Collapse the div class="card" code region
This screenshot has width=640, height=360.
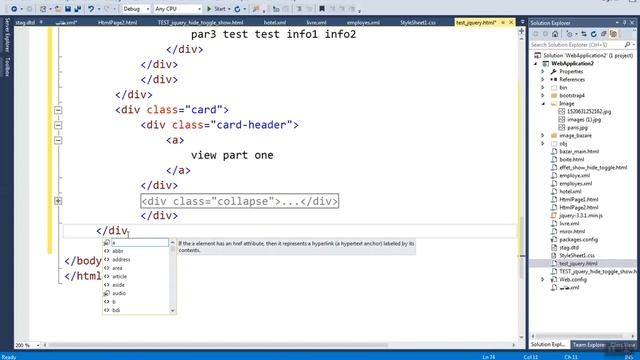[58, 110]
